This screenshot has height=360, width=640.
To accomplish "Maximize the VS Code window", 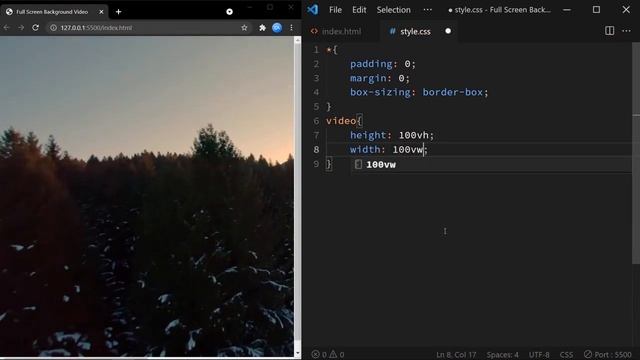I will tap(596, 9).
